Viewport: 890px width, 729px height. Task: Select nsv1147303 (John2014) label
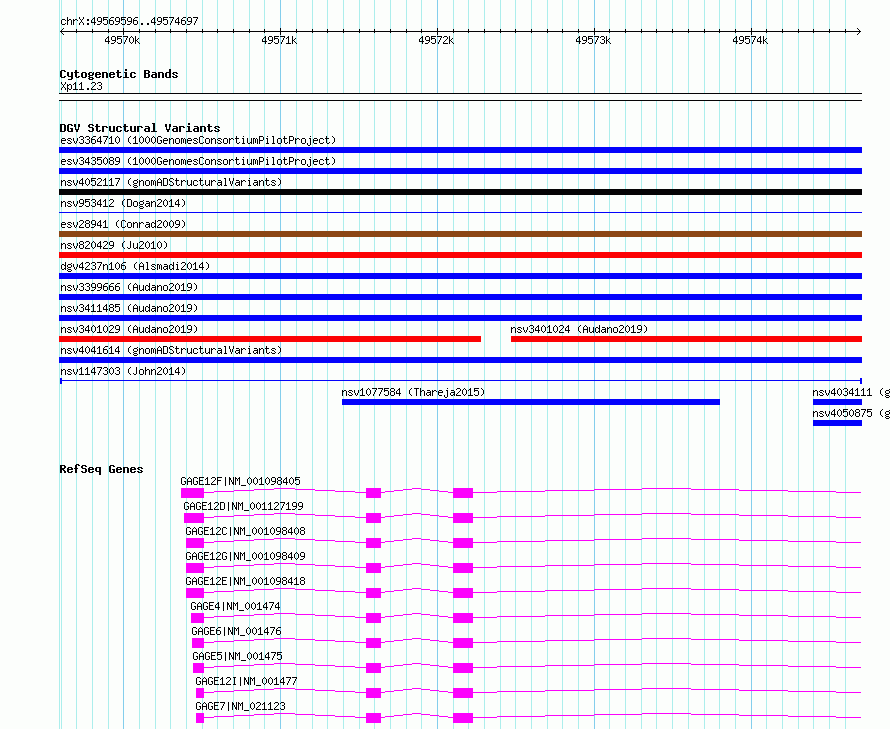[x=123, y=371]
